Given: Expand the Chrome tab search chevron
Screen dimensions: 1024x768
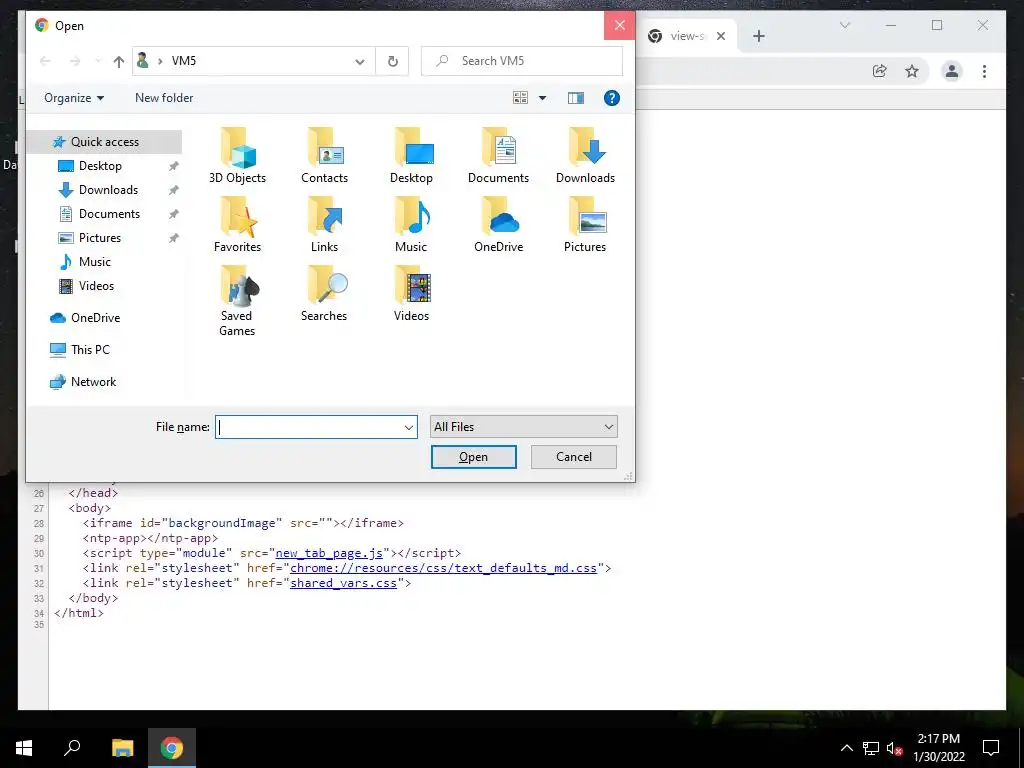Looking at the screenshot, I should click(844, 25).
